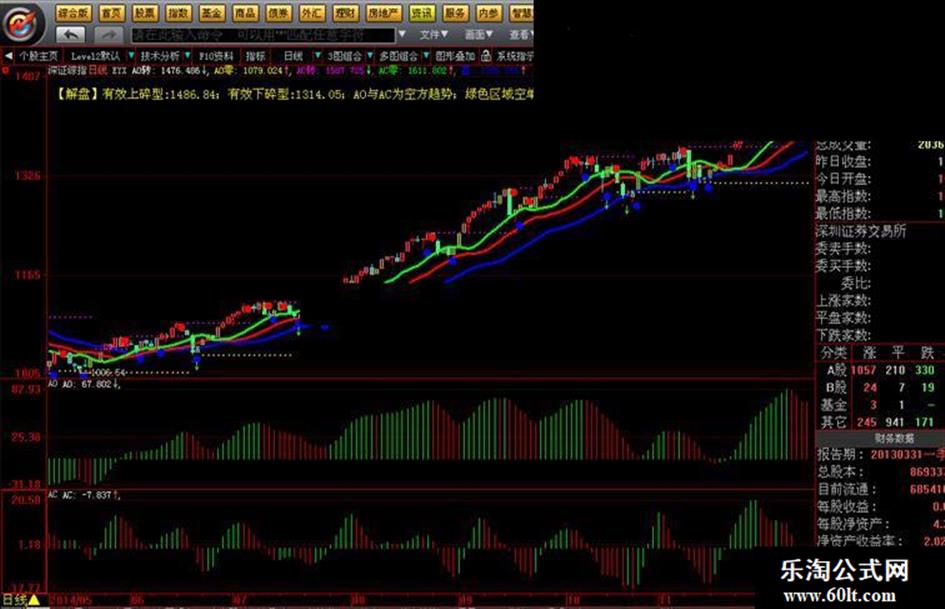
Task: Expand the dropdown arrow after 技术分析
Action: click(x=187, y=55)
